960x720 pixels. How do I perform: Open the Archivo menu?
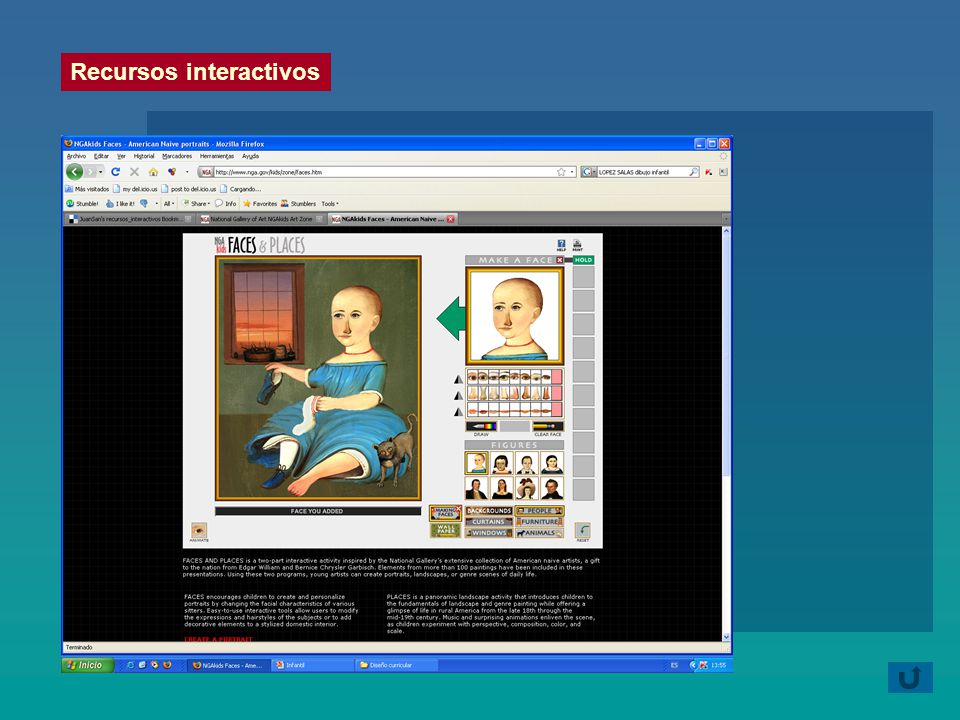pyautogui.click(x=77, y=156)
